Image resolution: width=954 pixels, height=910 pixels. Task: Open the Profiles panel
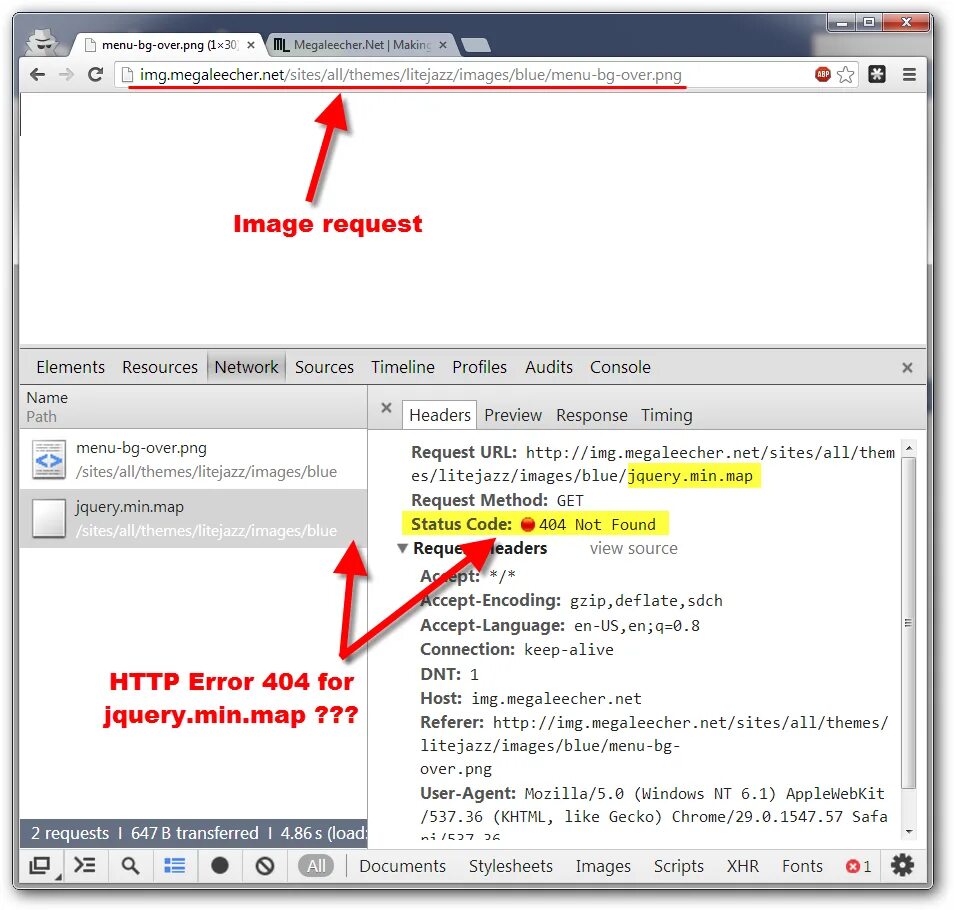479,367
